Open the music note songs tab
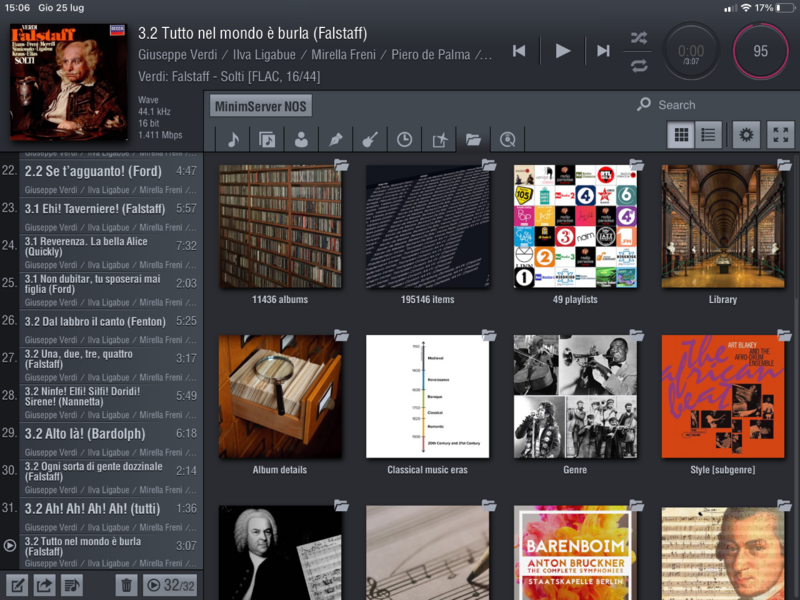 point(233,140)
